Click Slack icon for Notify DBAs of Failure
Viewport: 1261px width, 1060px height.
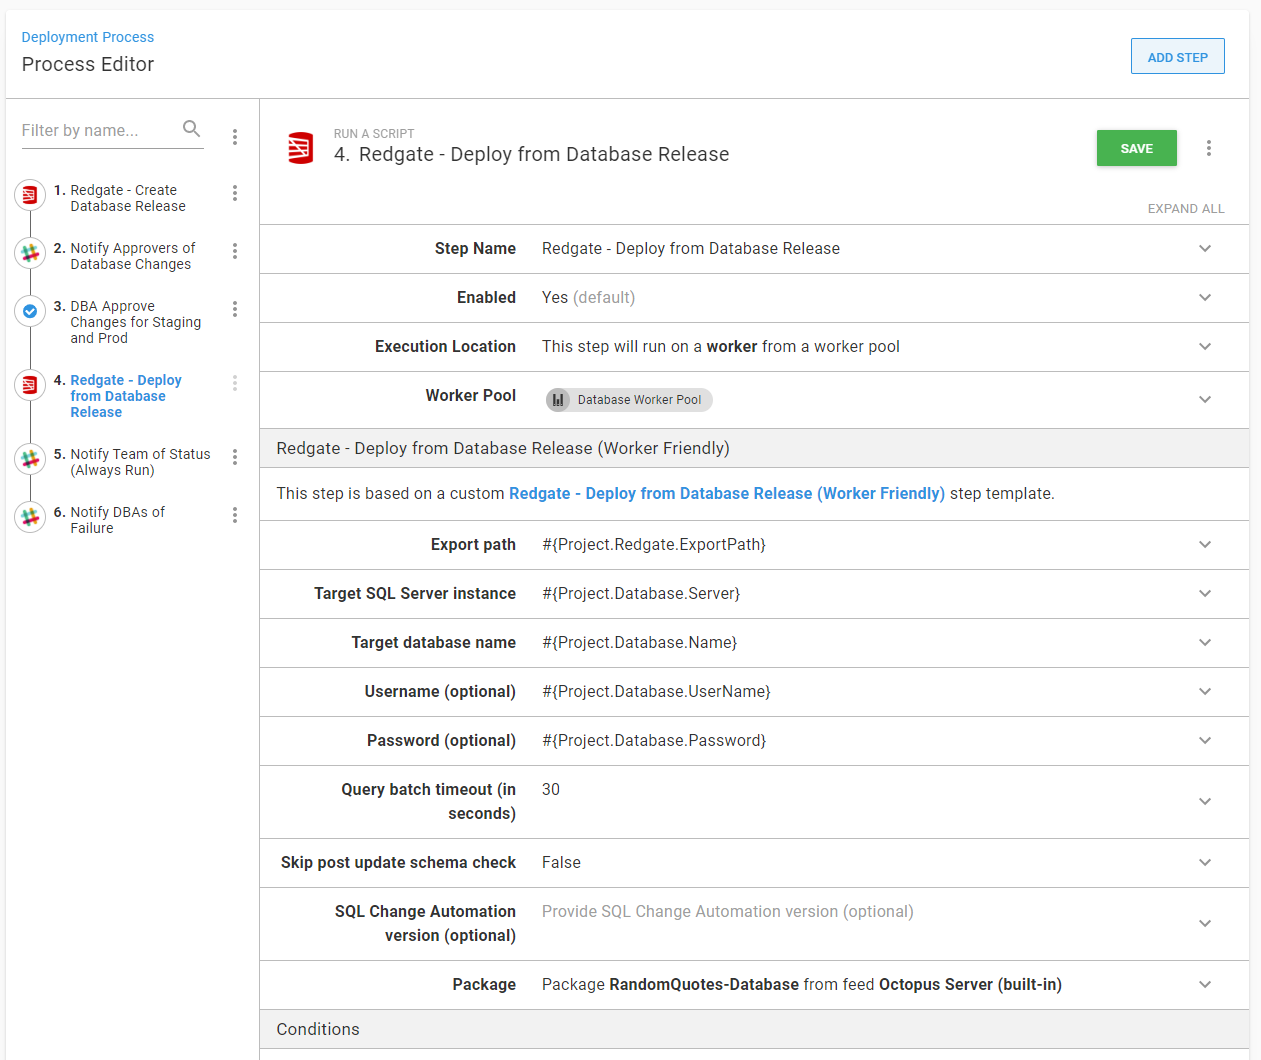(30, 517)
